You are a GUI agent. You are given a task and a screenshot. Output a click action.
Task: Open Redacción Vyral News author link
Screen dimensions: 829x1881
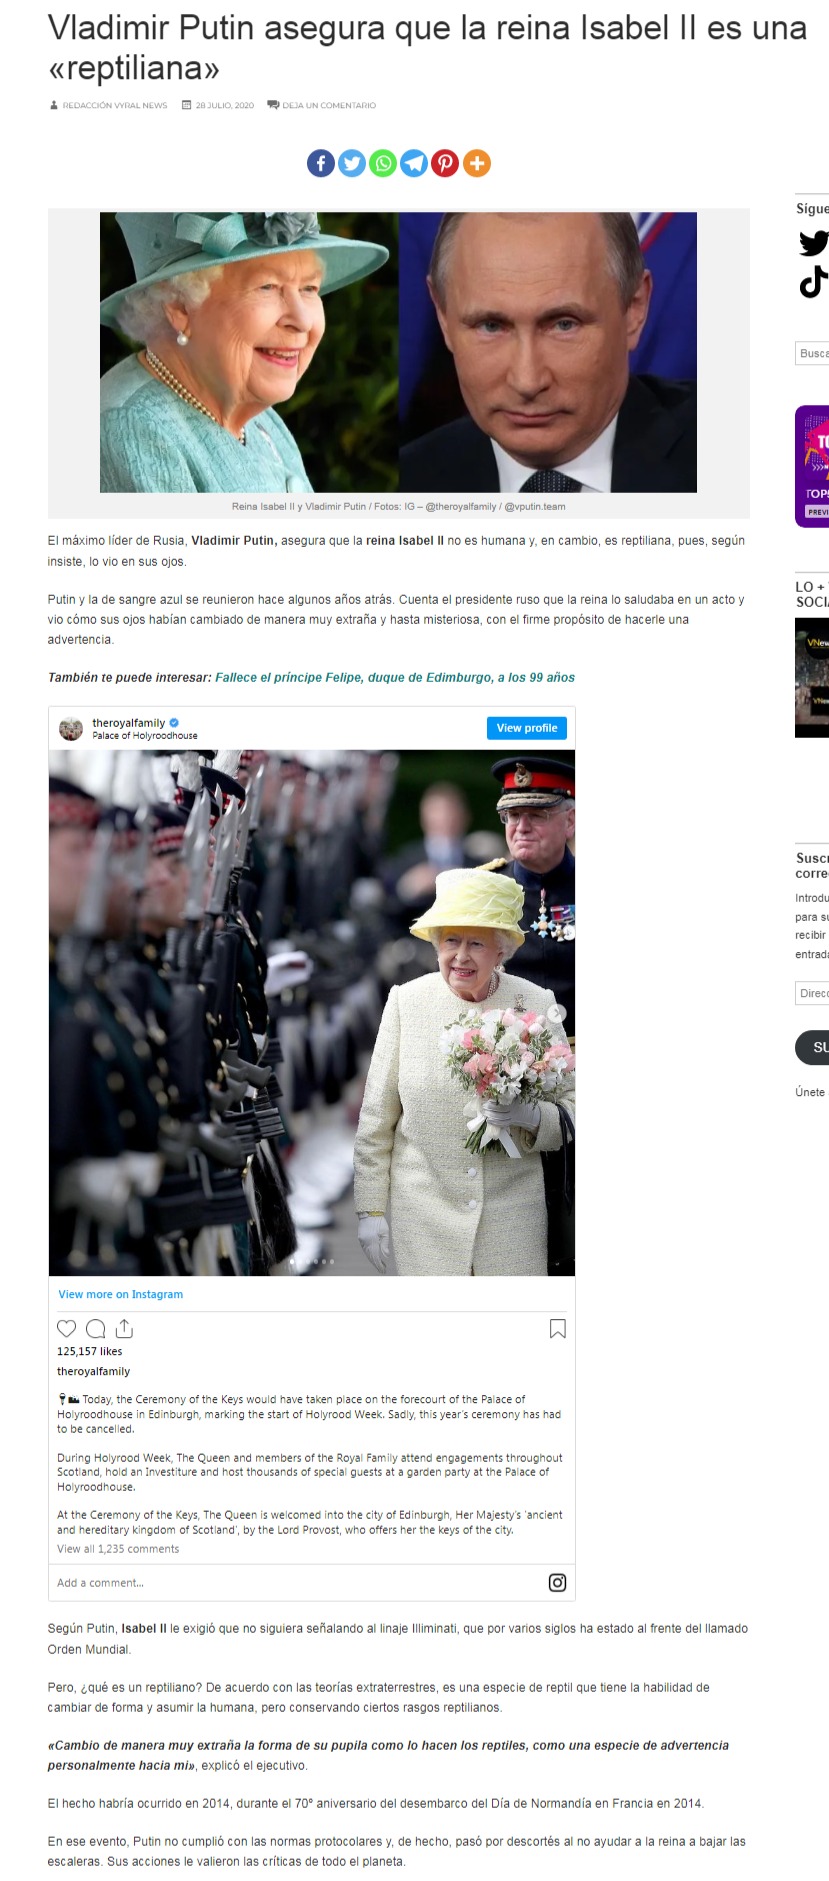[114, 105]
